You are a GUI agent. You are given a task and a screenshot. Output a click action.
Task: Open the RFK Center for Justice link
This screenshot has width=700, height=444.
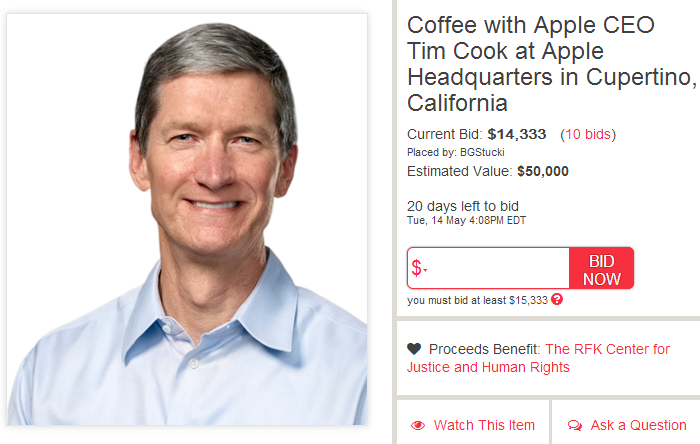coord(606,349)
